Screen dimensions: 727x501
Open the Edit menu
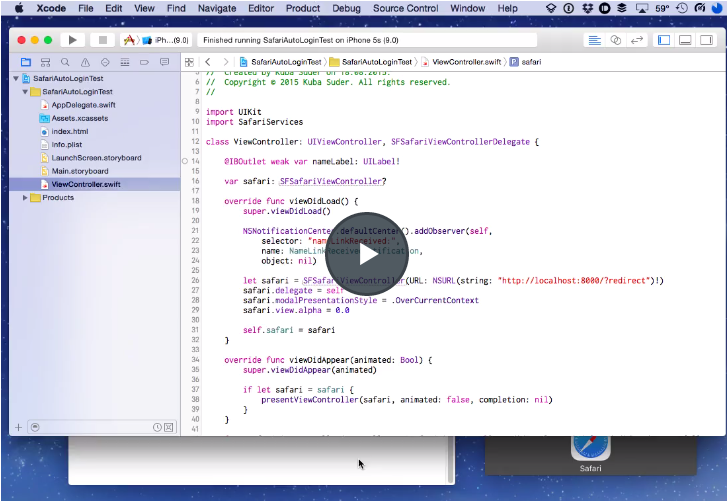coord(114,8)
